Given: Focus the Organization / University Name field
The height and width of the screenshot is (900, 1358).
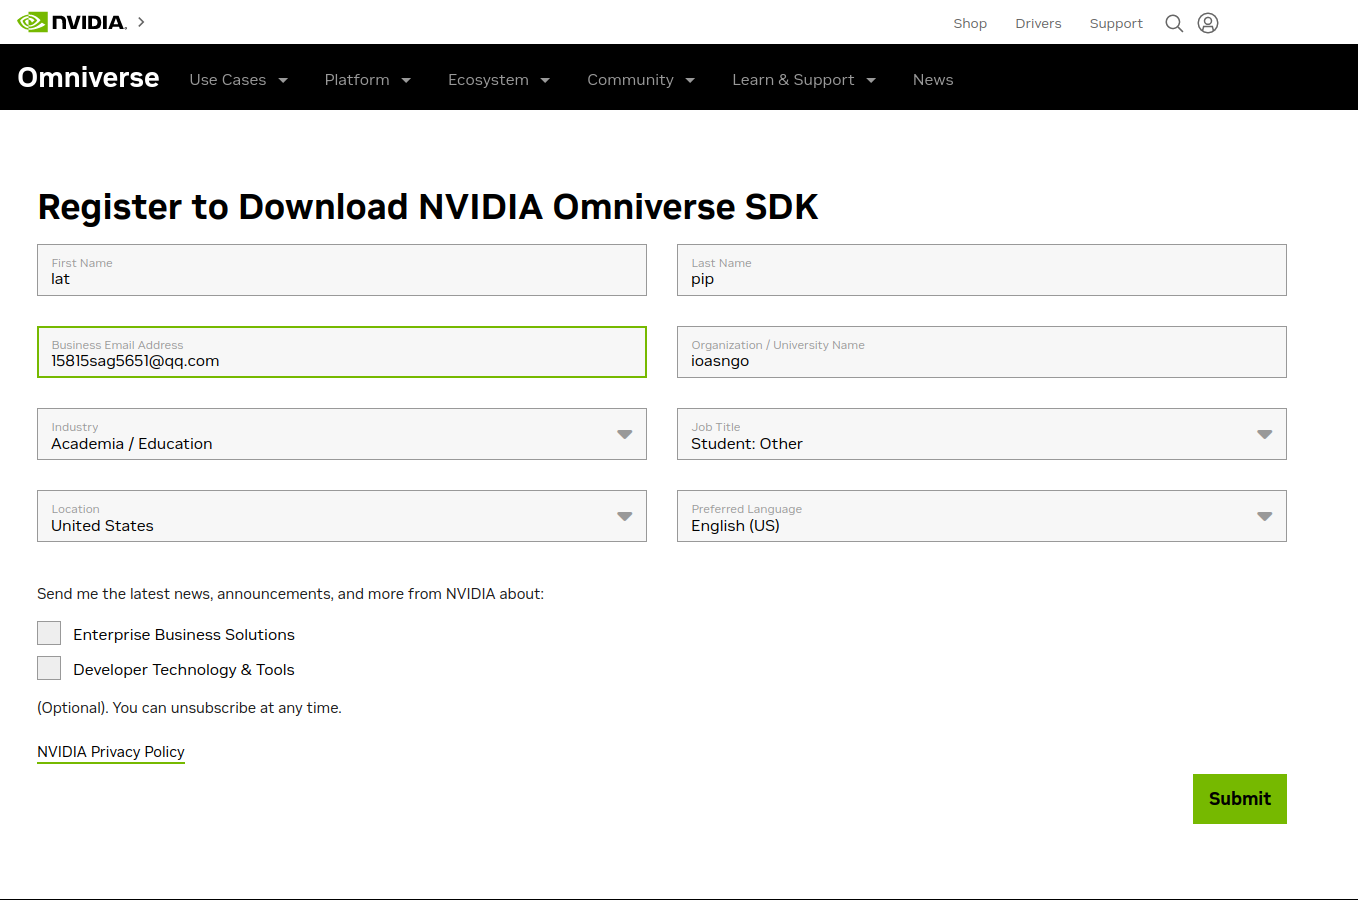Looking at the screenshot, I should coord(982,352).
